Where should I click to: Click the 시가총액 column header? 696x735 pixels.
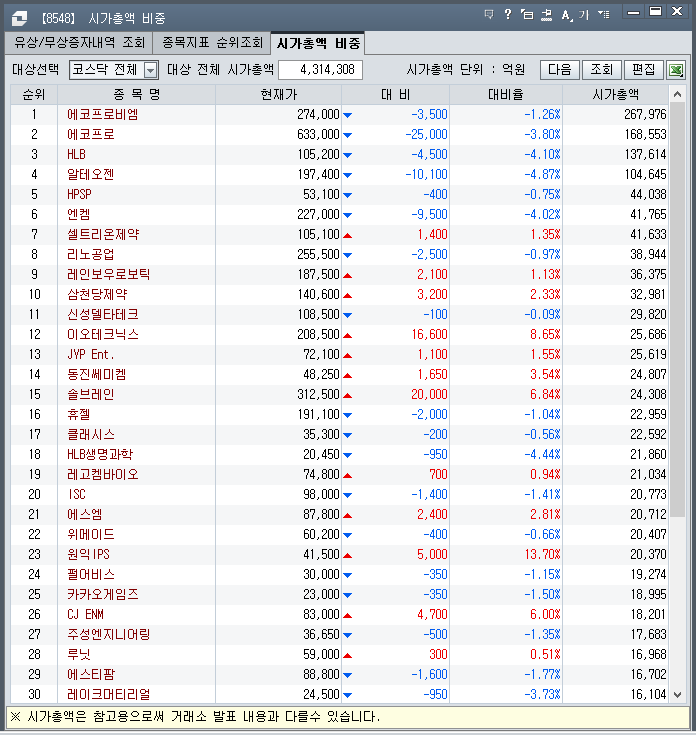point(615,95)
